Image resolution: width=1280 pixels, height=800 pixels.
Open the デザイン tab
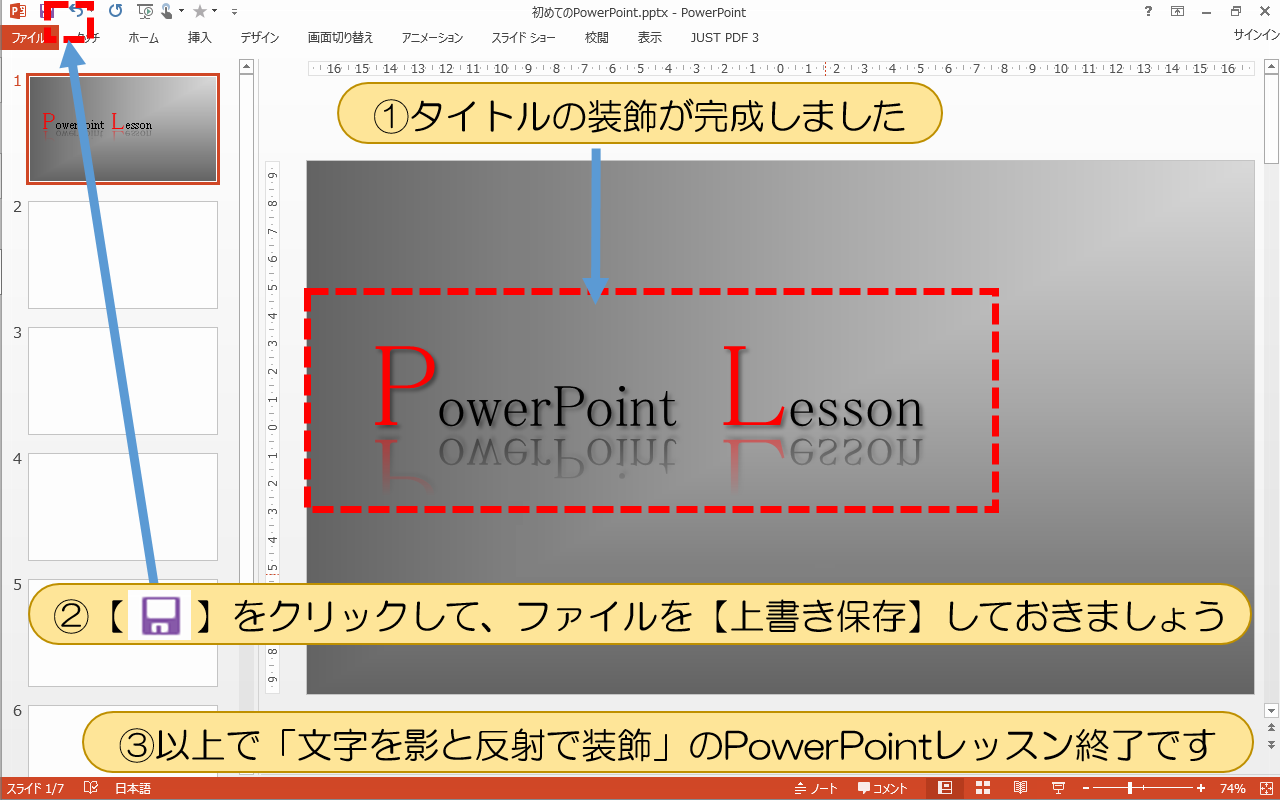click(x=260, y=37)
